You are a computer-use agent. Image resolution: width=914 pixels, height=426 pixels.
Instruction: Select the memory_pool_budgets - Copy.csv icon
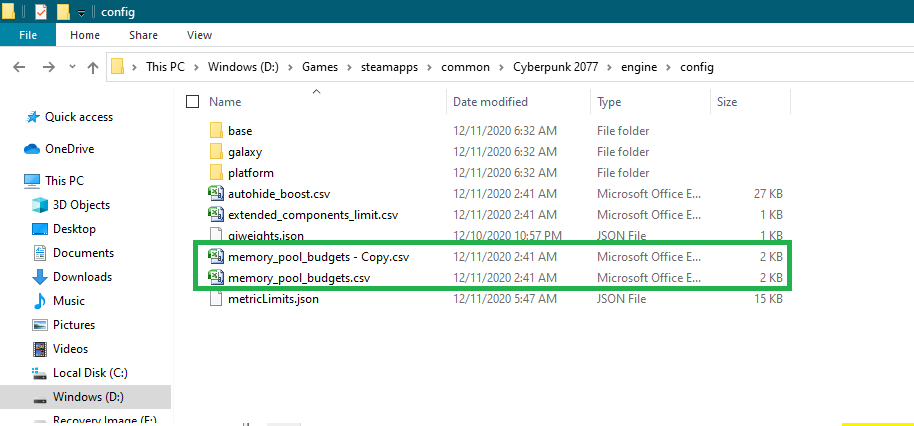pos(216,256)
